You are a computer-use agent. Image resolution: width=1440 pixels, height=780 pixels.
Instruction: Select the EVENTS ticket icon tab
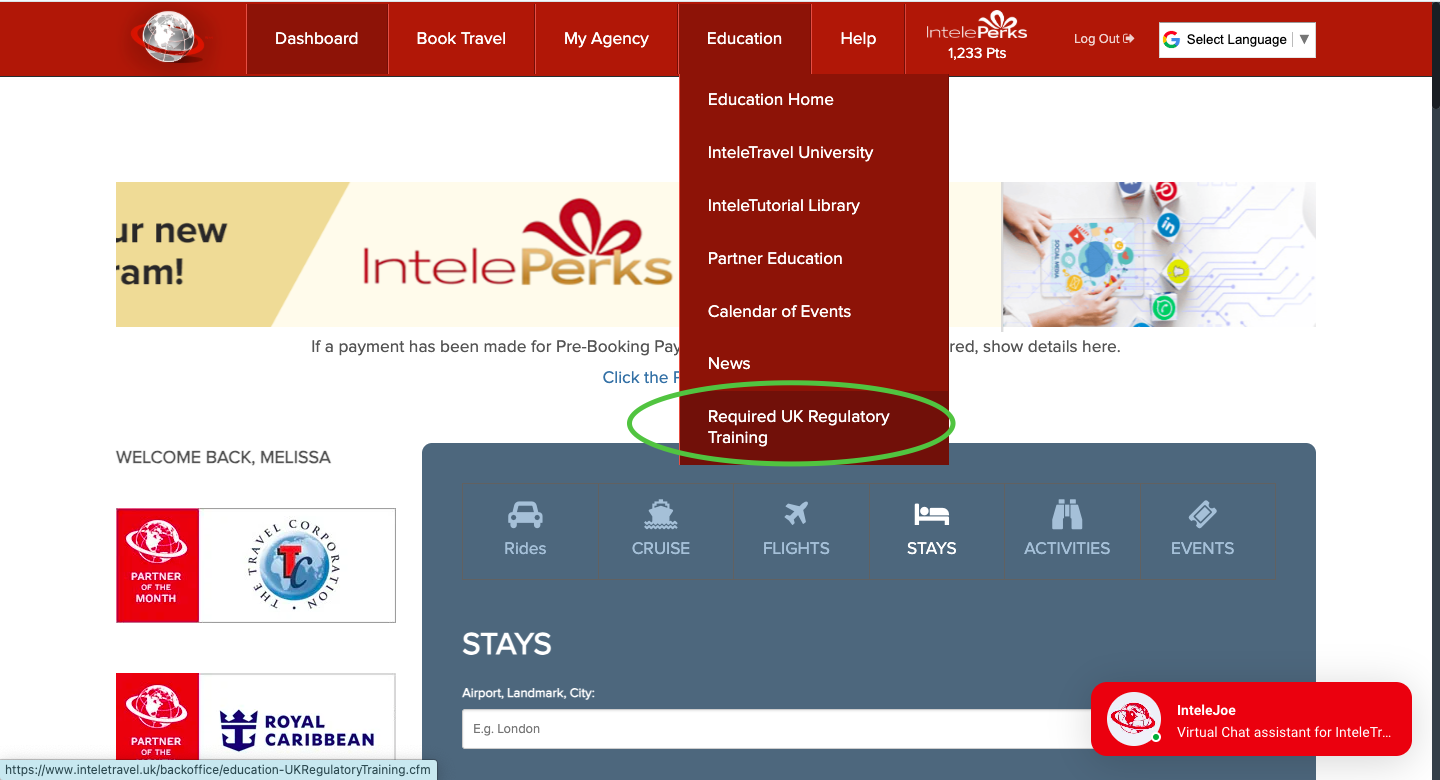[1202, 530]
